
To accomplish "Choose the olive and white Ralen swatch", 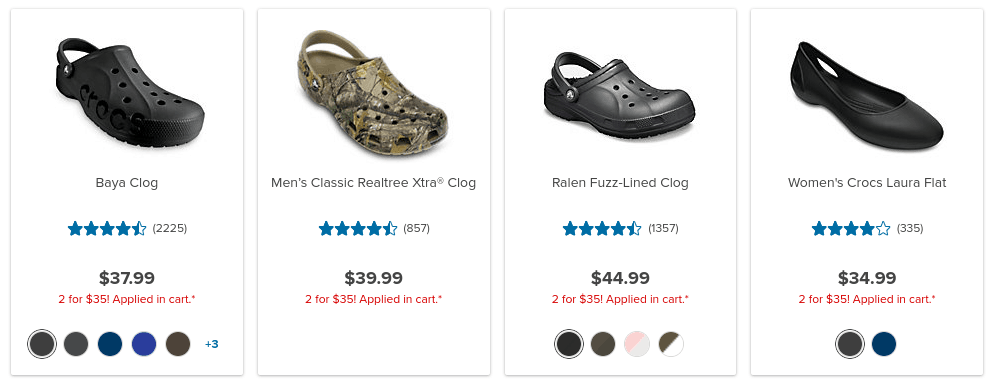I will tap(671, 344).
